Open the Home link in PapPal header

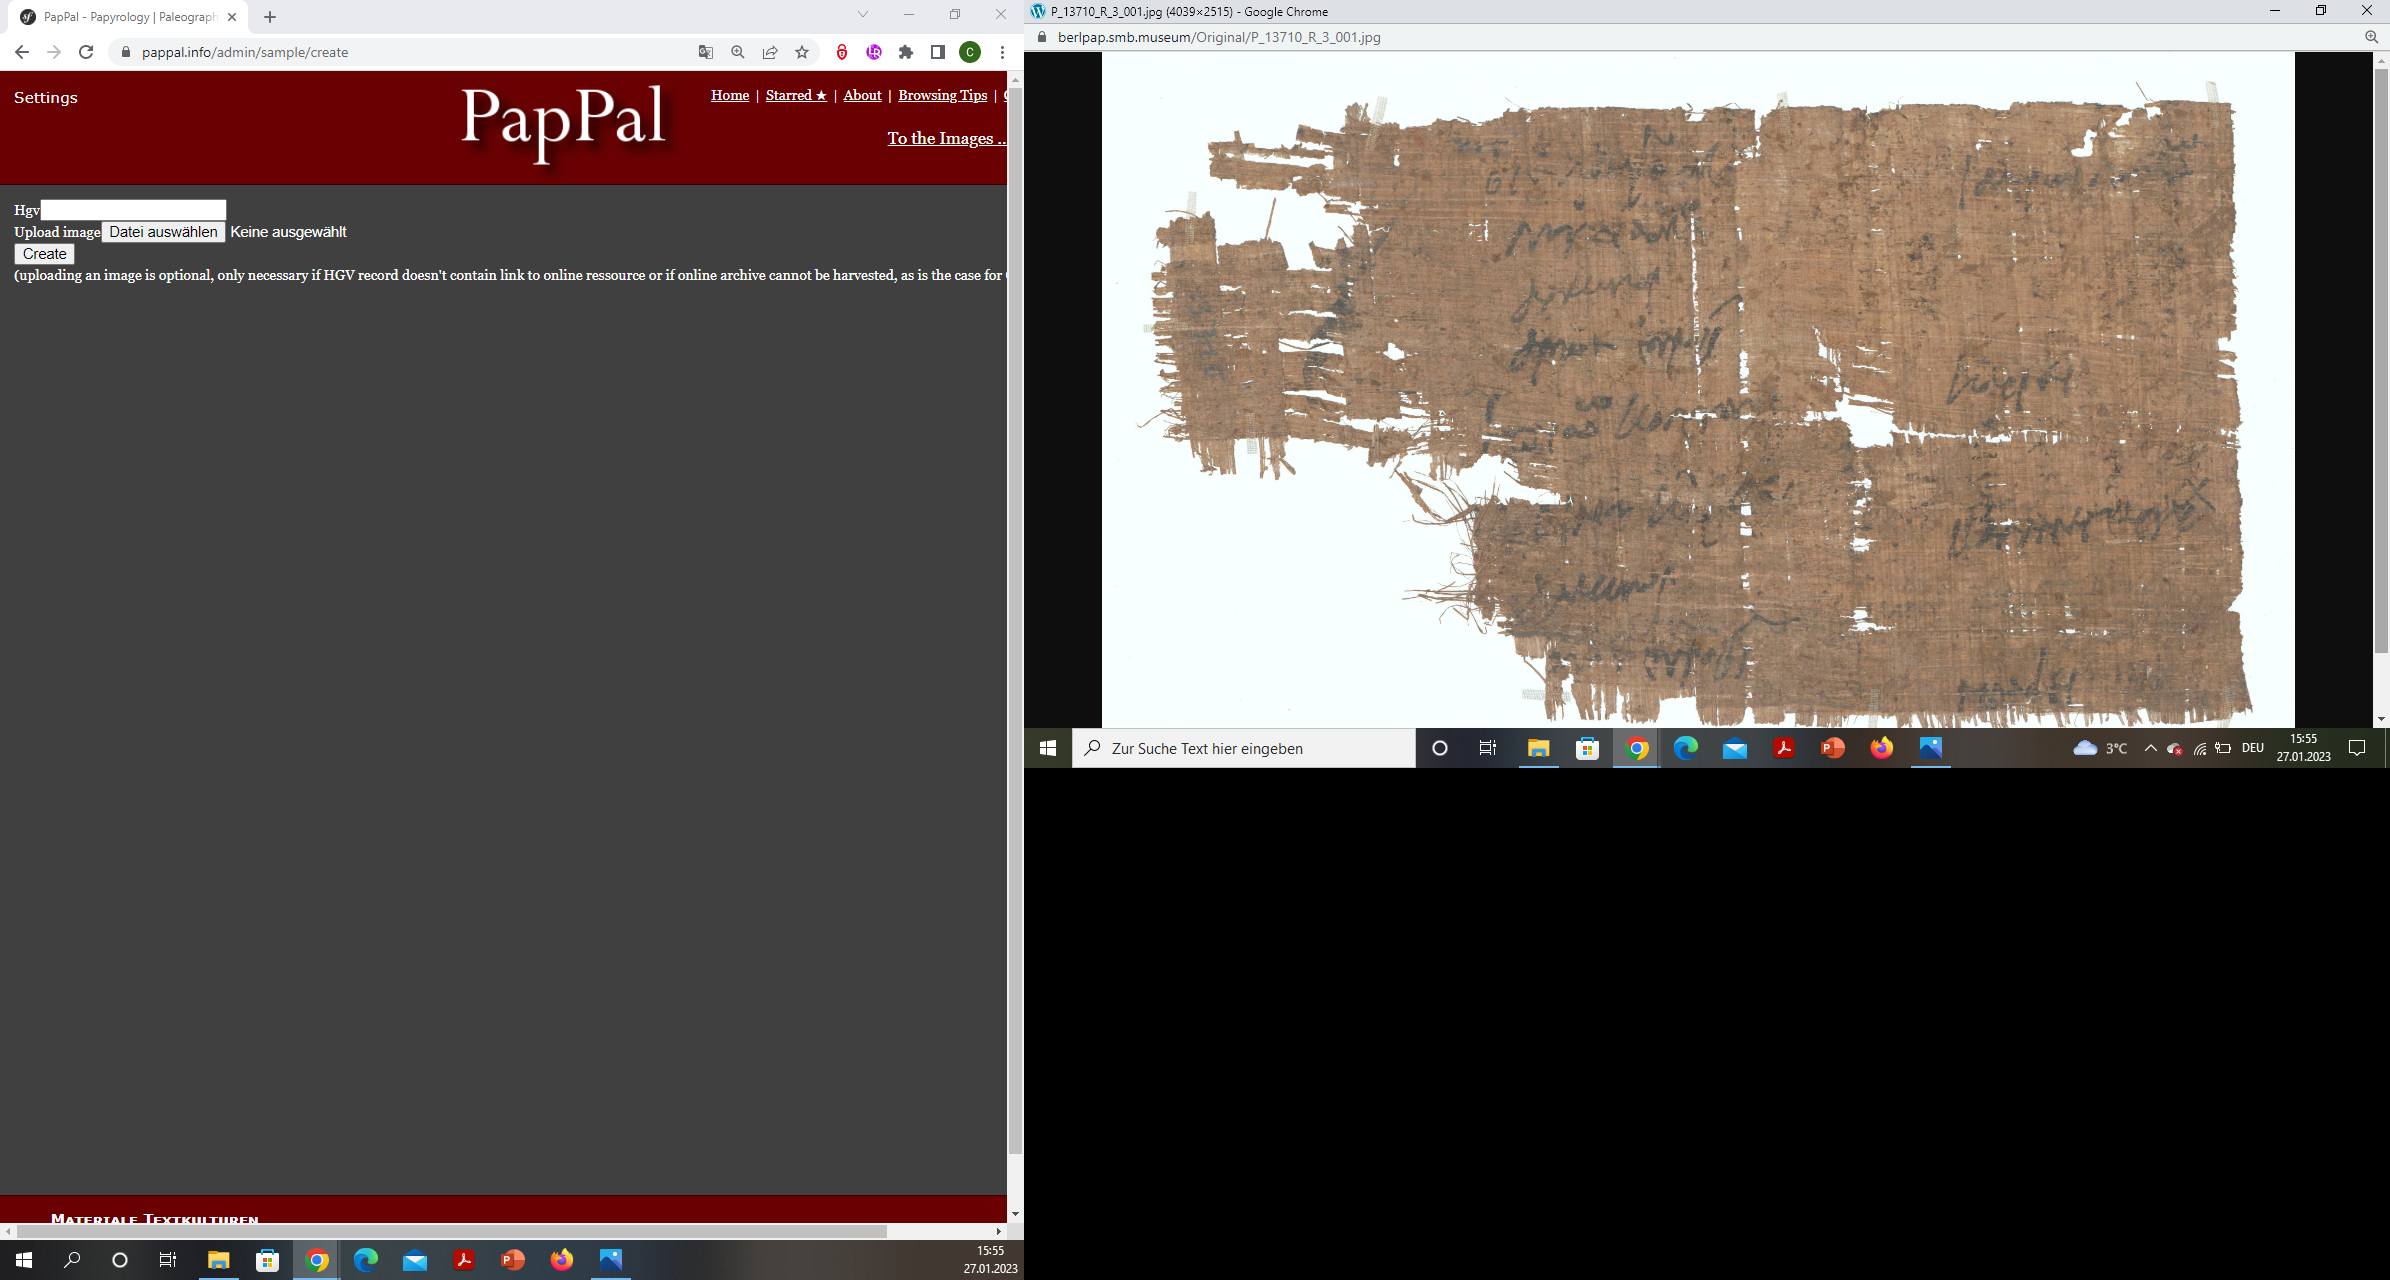tap(730, 95)
